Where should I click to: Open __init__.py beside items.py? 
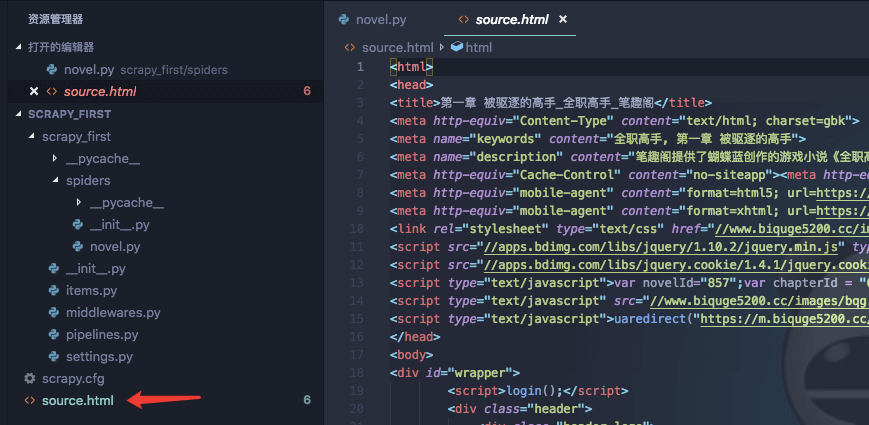[x=95, y=269]
